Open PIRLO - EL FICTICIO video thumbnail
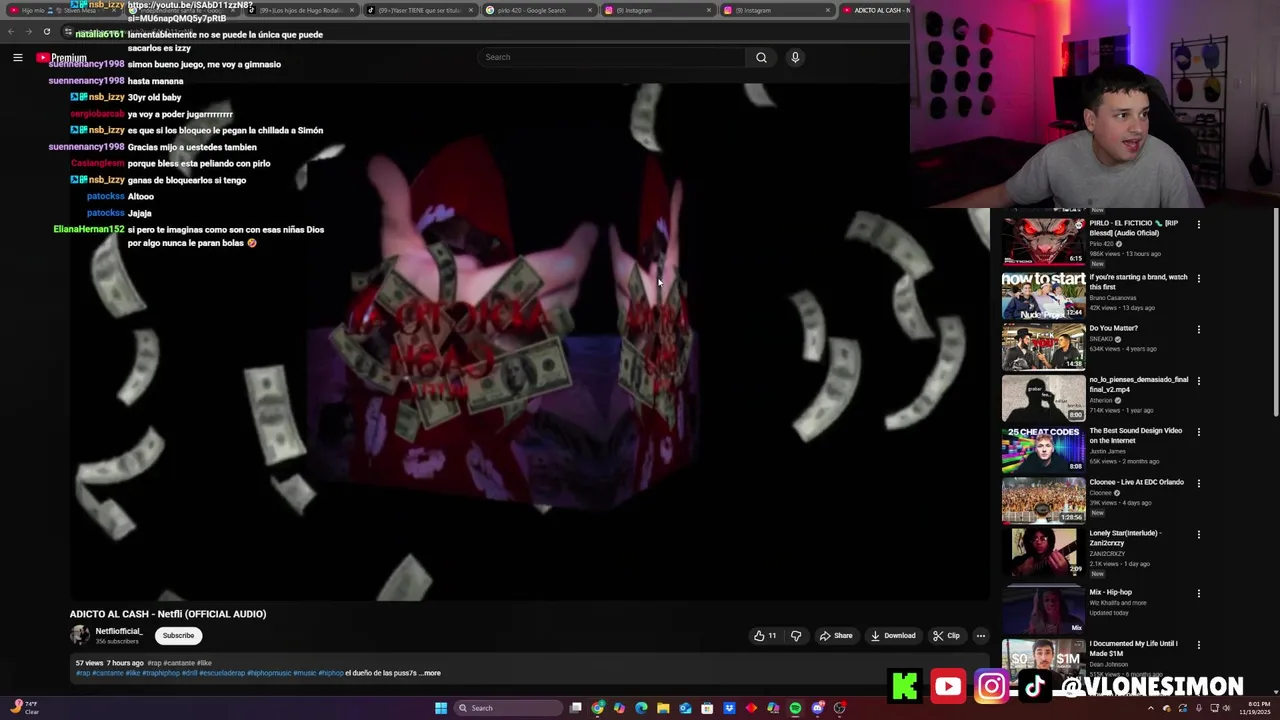 1043,244
